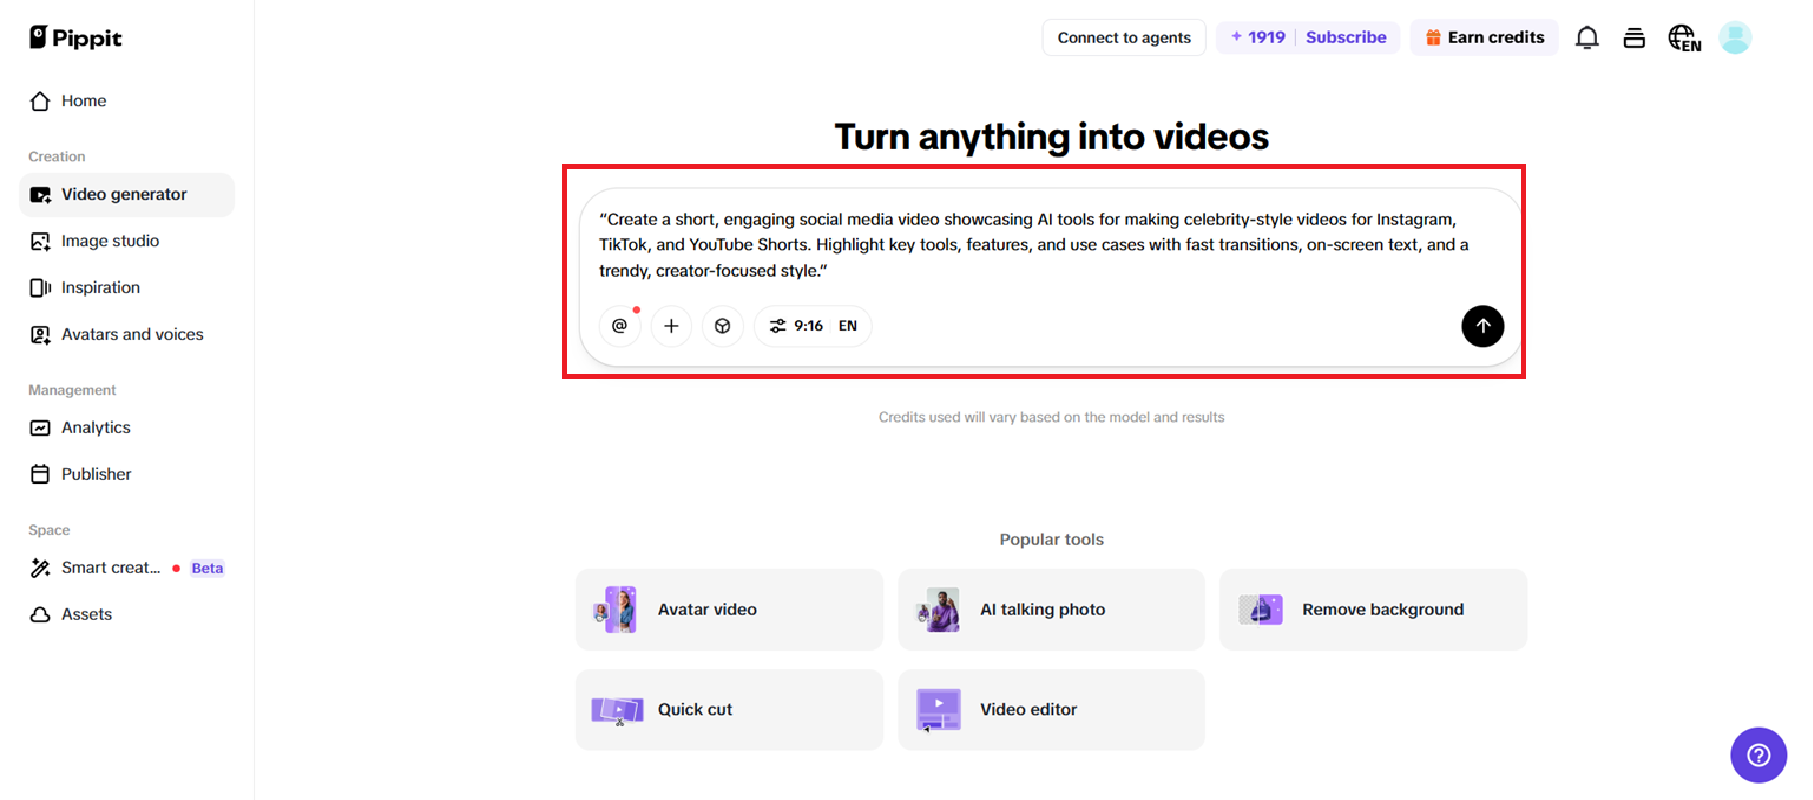The width and height of the screenshot is (1813, 800).
Task: Open Assets in sidebar
Action: coord(127,614)
